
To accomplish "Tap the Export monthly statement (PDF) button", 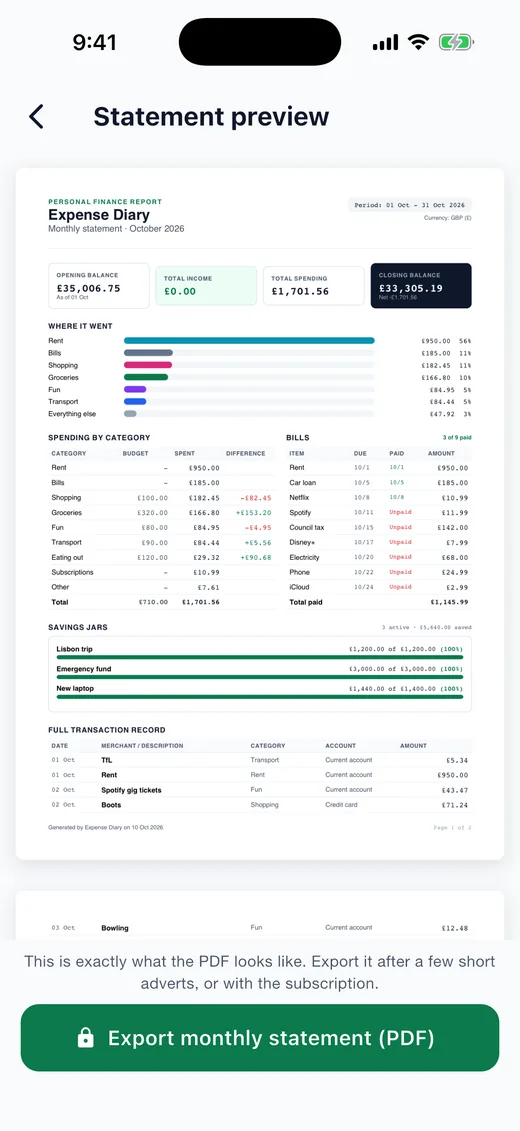I will (x=260, y=1037).
